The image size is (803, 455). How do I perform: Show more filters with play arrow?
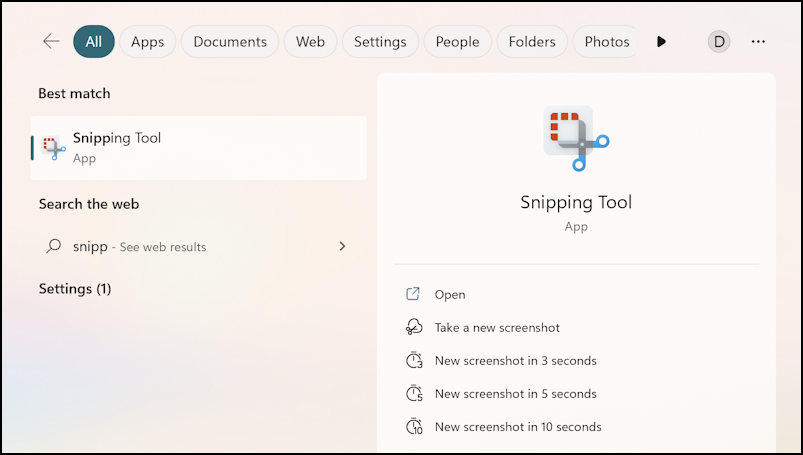661,42
